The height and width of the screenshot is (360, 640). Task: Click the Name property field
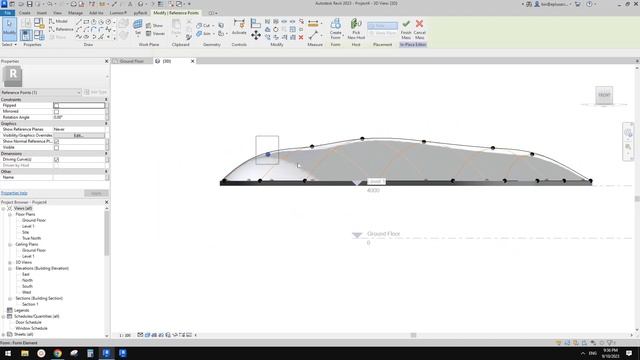(x=79, y=178)
